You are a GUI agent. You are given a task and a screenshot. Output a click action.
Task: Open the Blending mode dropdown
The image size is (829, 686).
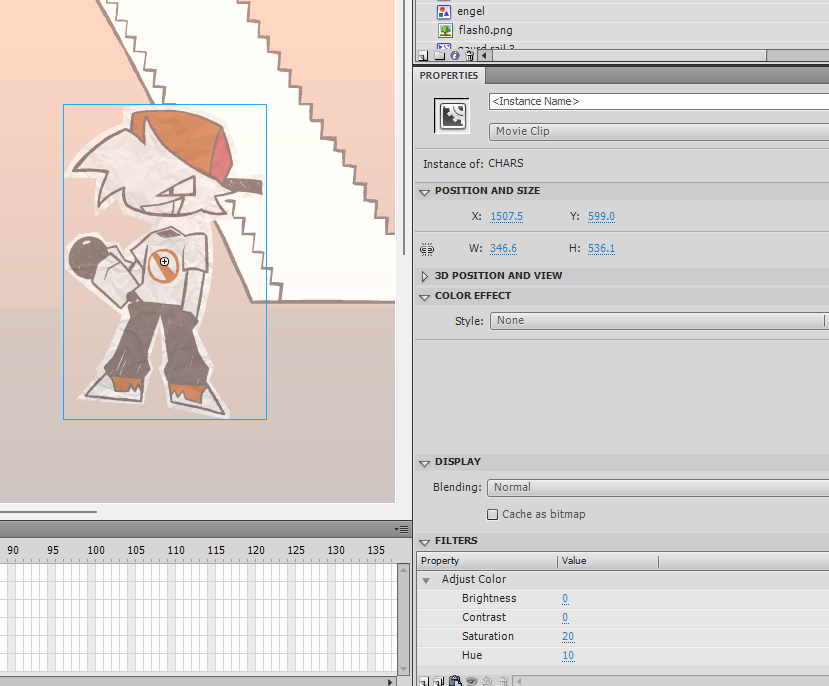point(658,487)
